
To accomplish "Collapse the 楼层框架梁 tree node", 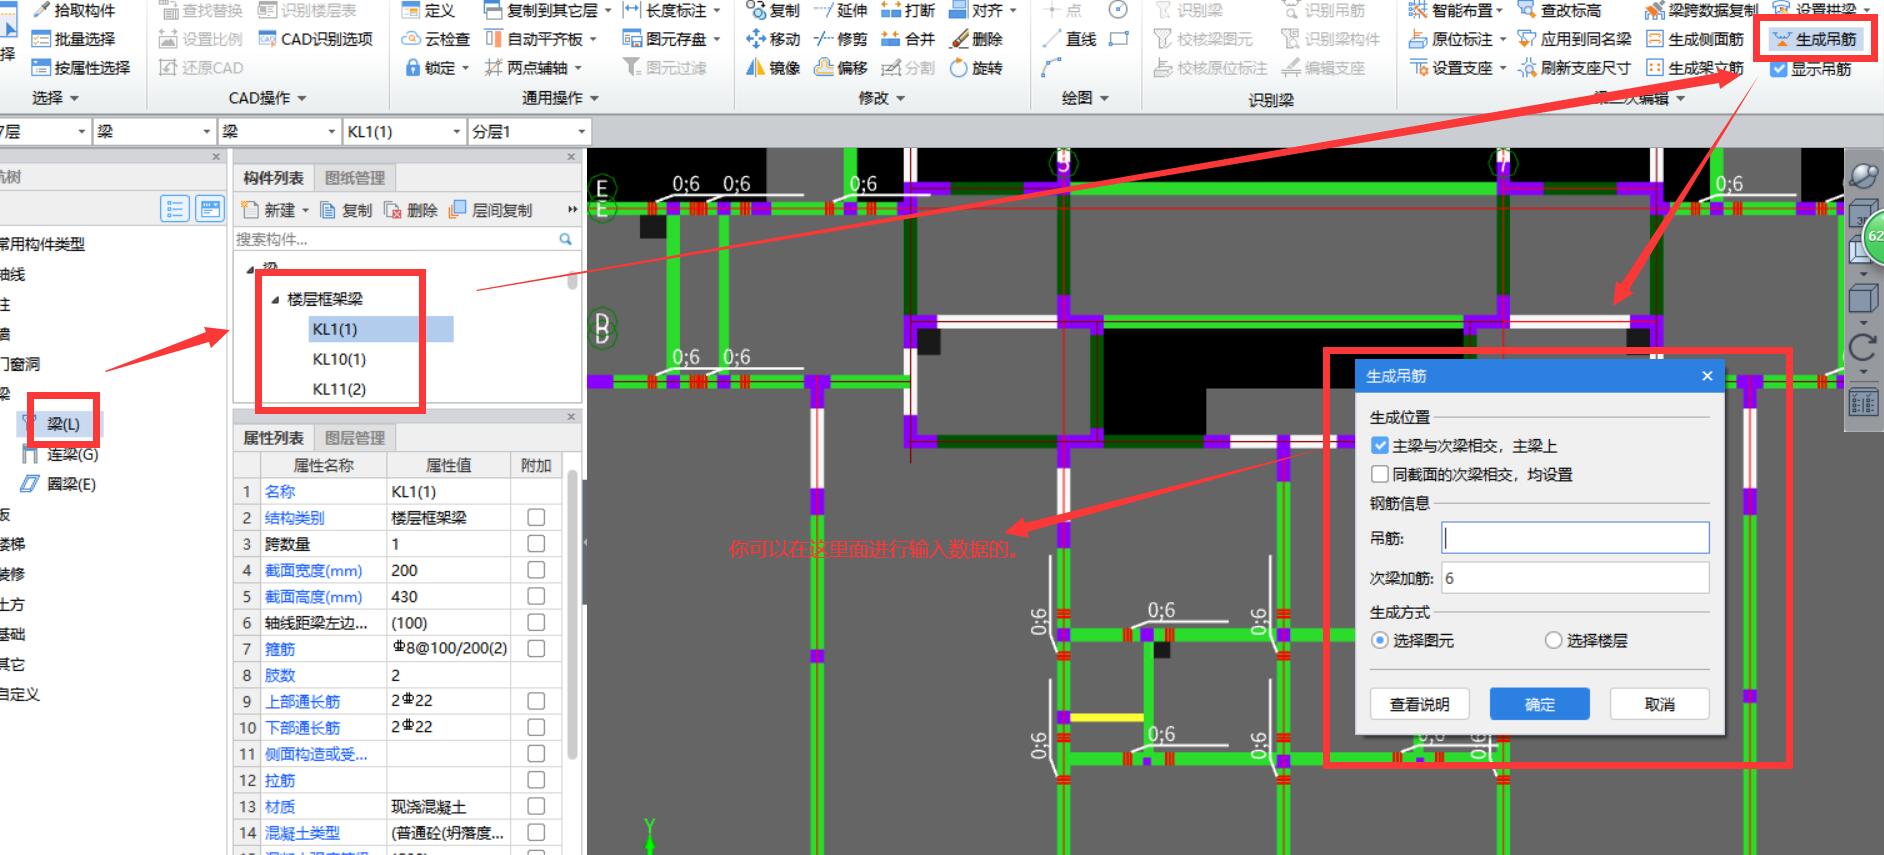I will pos(275,299).
